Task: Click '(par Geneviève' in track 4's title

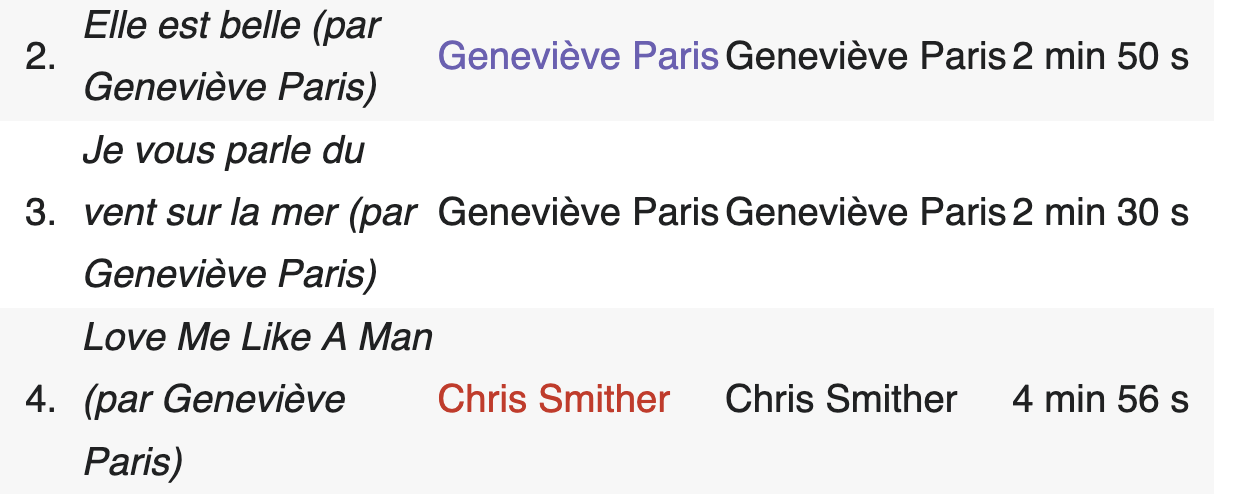Action: coord(214,400)
